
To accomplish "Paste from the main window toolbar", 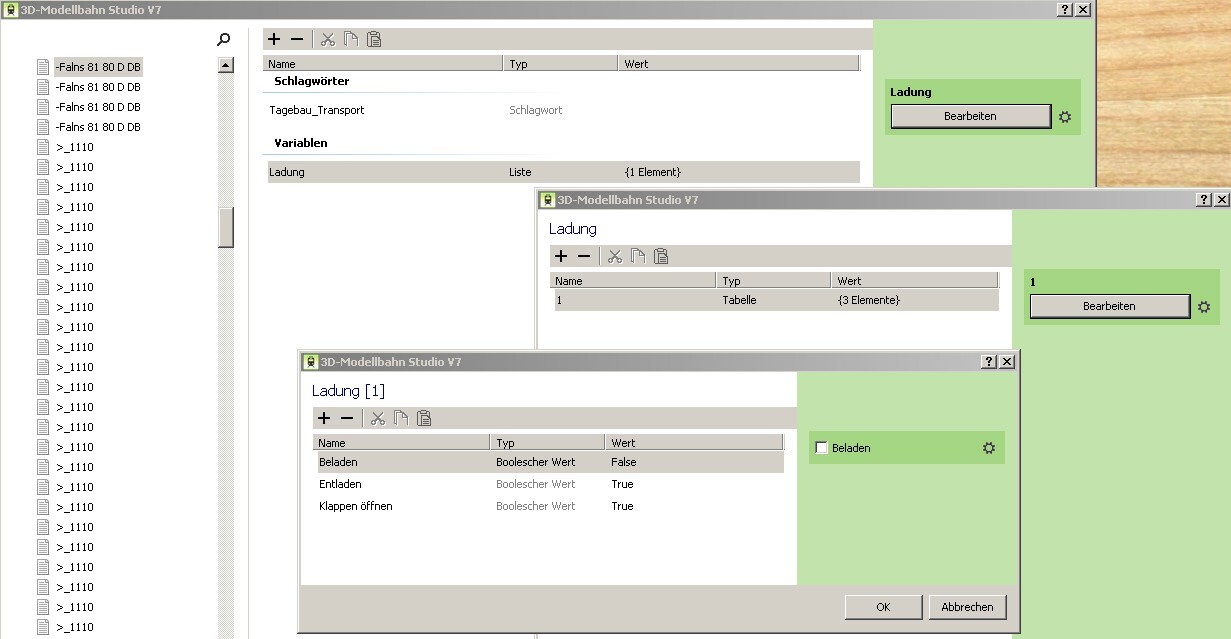I will (x=374, y=39).
